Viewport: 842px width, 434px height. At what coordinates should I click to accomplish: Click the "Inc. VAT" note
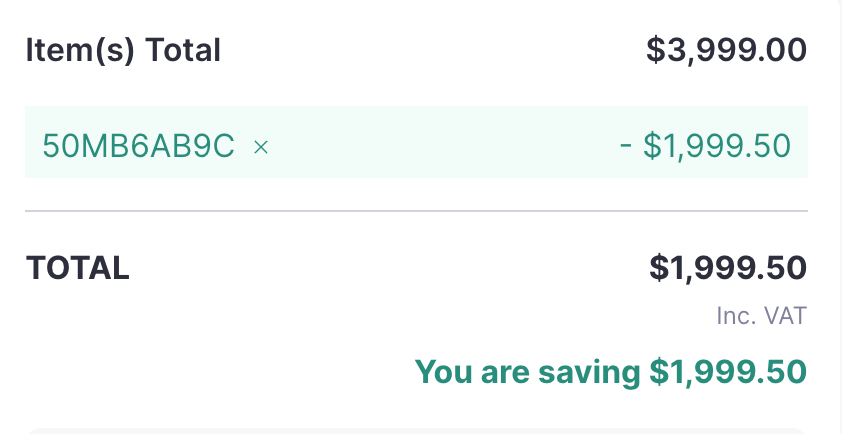tap(761, 317)
